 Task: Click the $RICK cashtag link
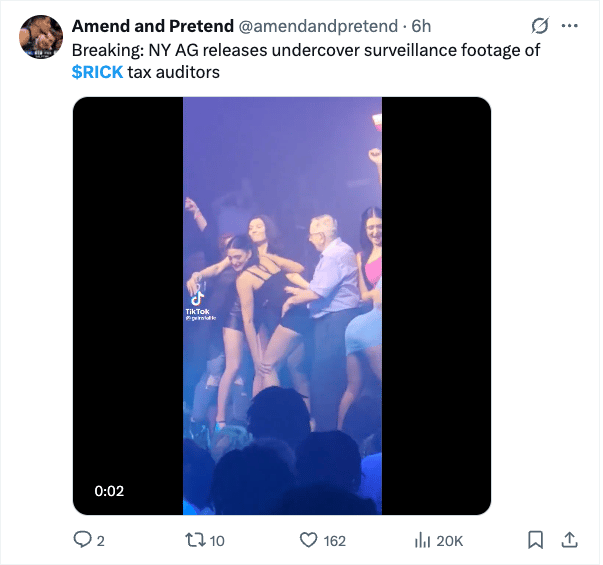(x=97, y=72)
